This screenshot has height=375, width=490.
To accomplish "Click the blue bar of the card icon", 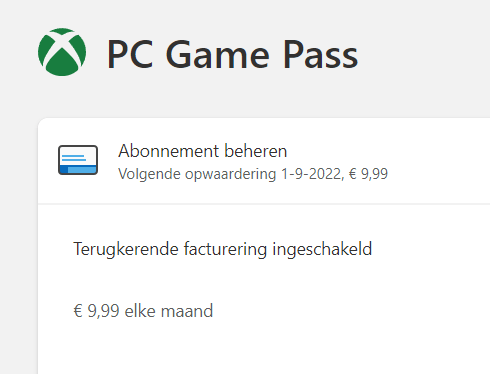I will [x=78, y=170].
